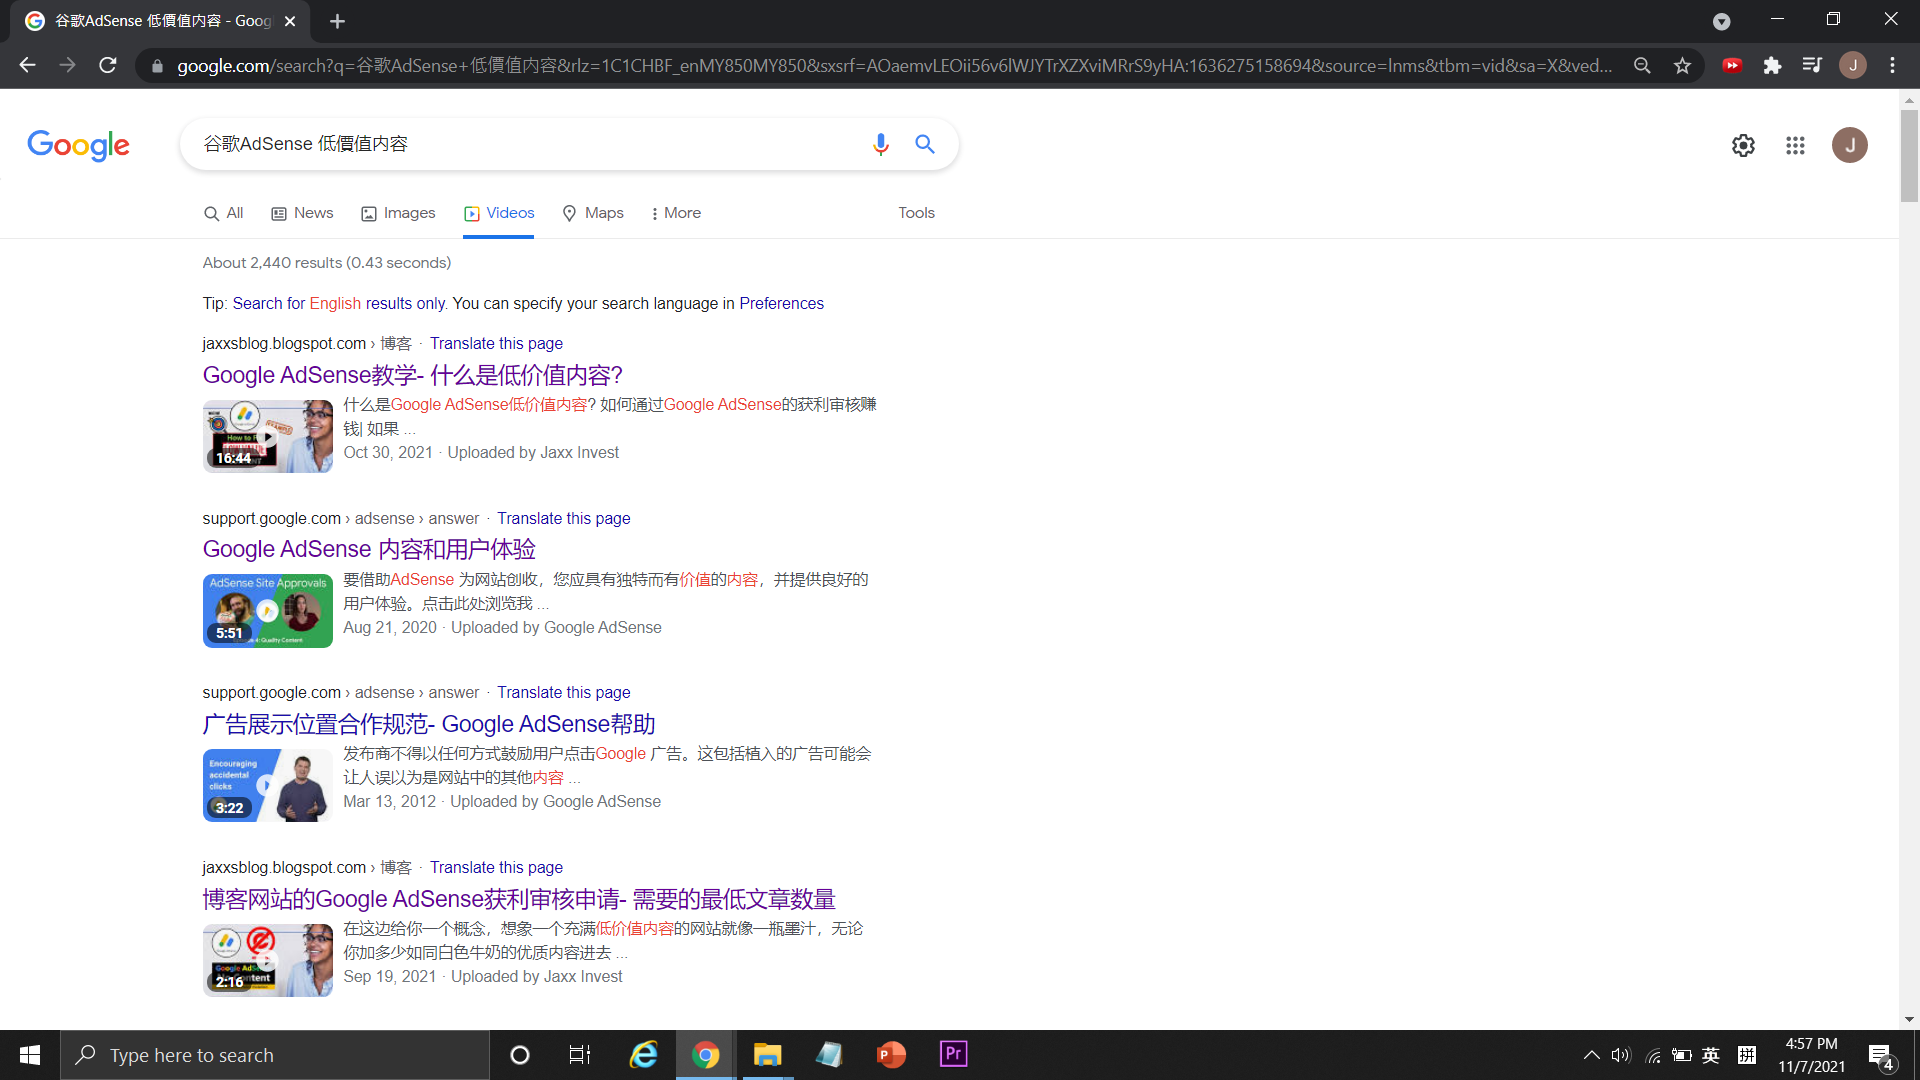Open Google AdSense 内容和用户体验 result
Image resolution: width=1920 pixels, height=1080 pixels.
pyautogui.click(x=369, y=549)
